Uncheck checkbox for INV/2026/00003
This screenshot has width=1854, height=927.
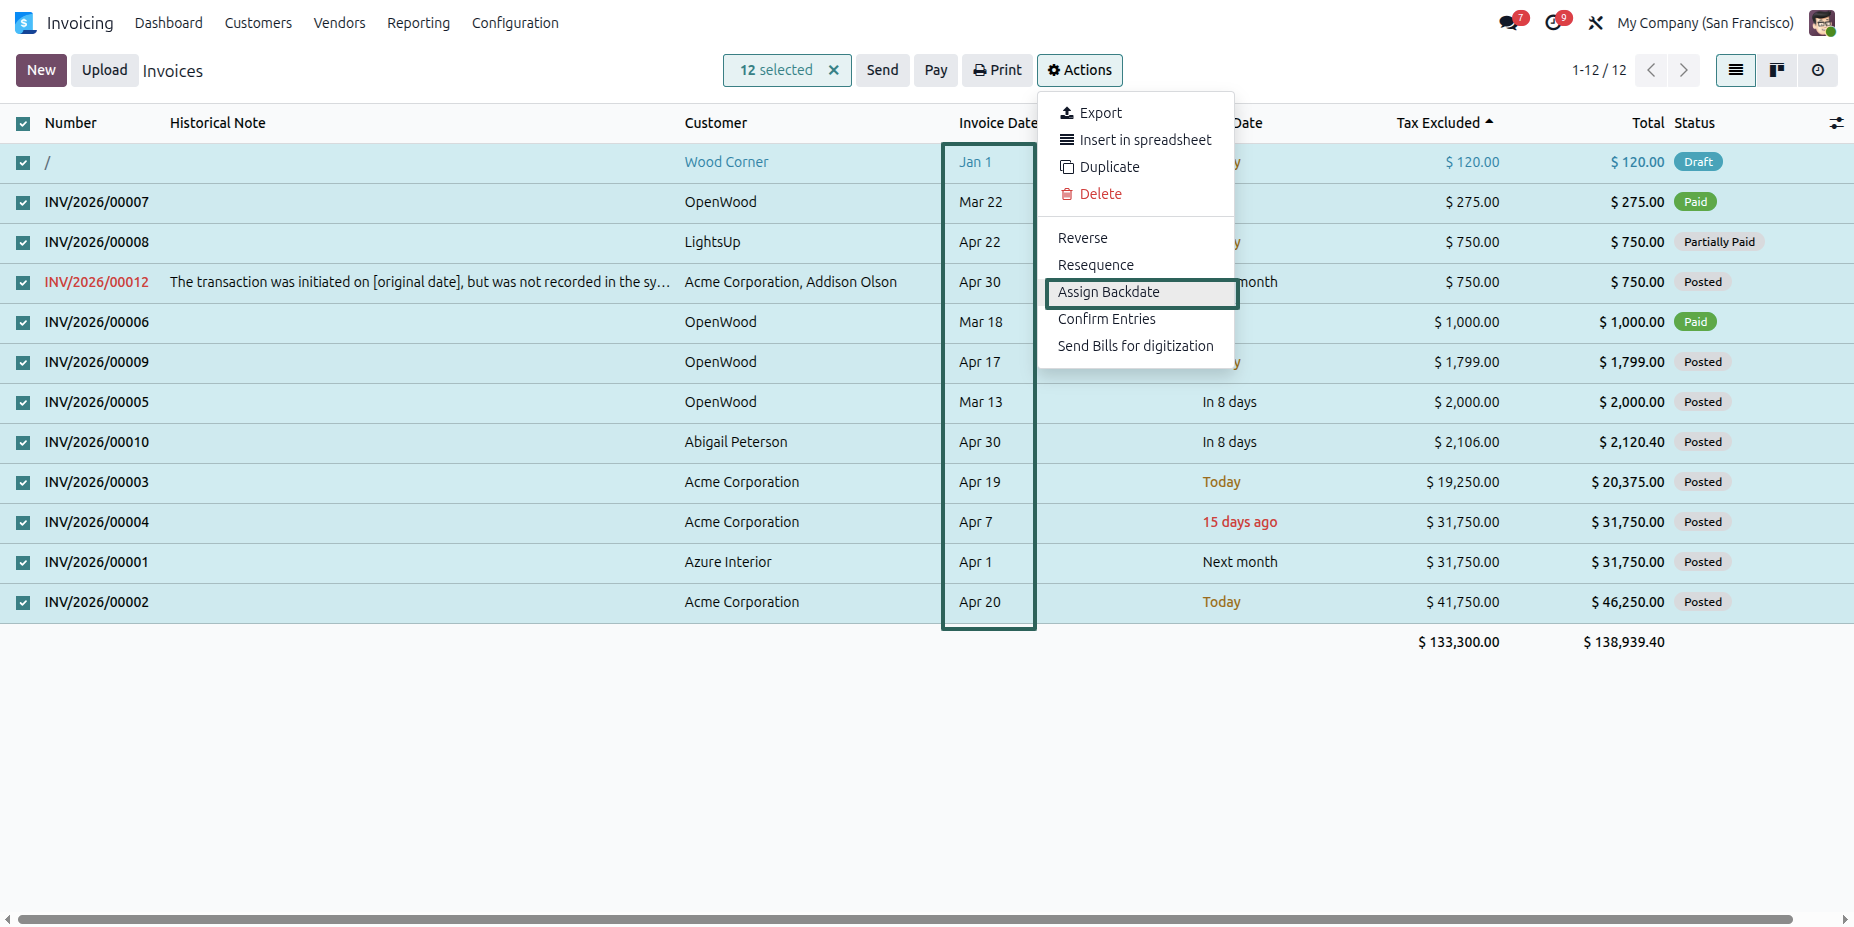pos(23,483)
